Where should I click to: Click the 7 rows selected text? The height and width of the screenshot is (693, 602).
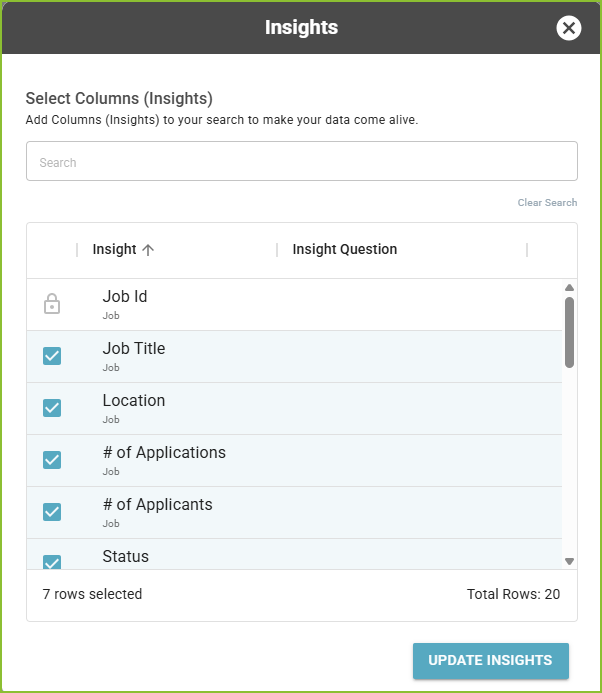coord(92,594)
